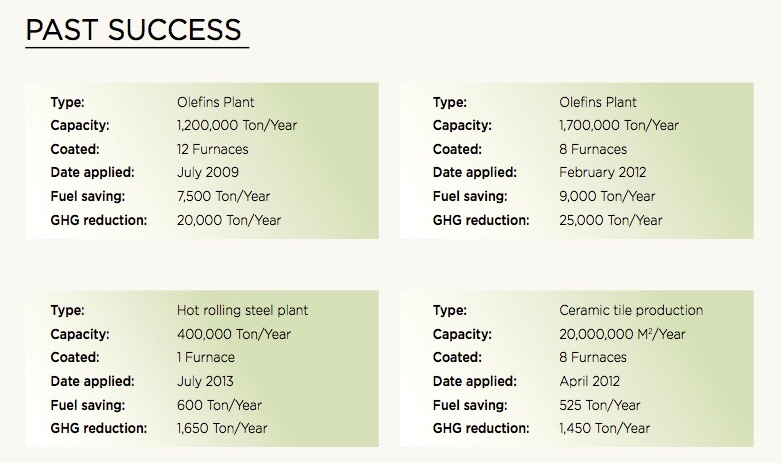The width and height of the screenshot is (781, 463).
Task: Select the 1,700,000 Ton/Year capacity value
Action: tap(619, 125)
